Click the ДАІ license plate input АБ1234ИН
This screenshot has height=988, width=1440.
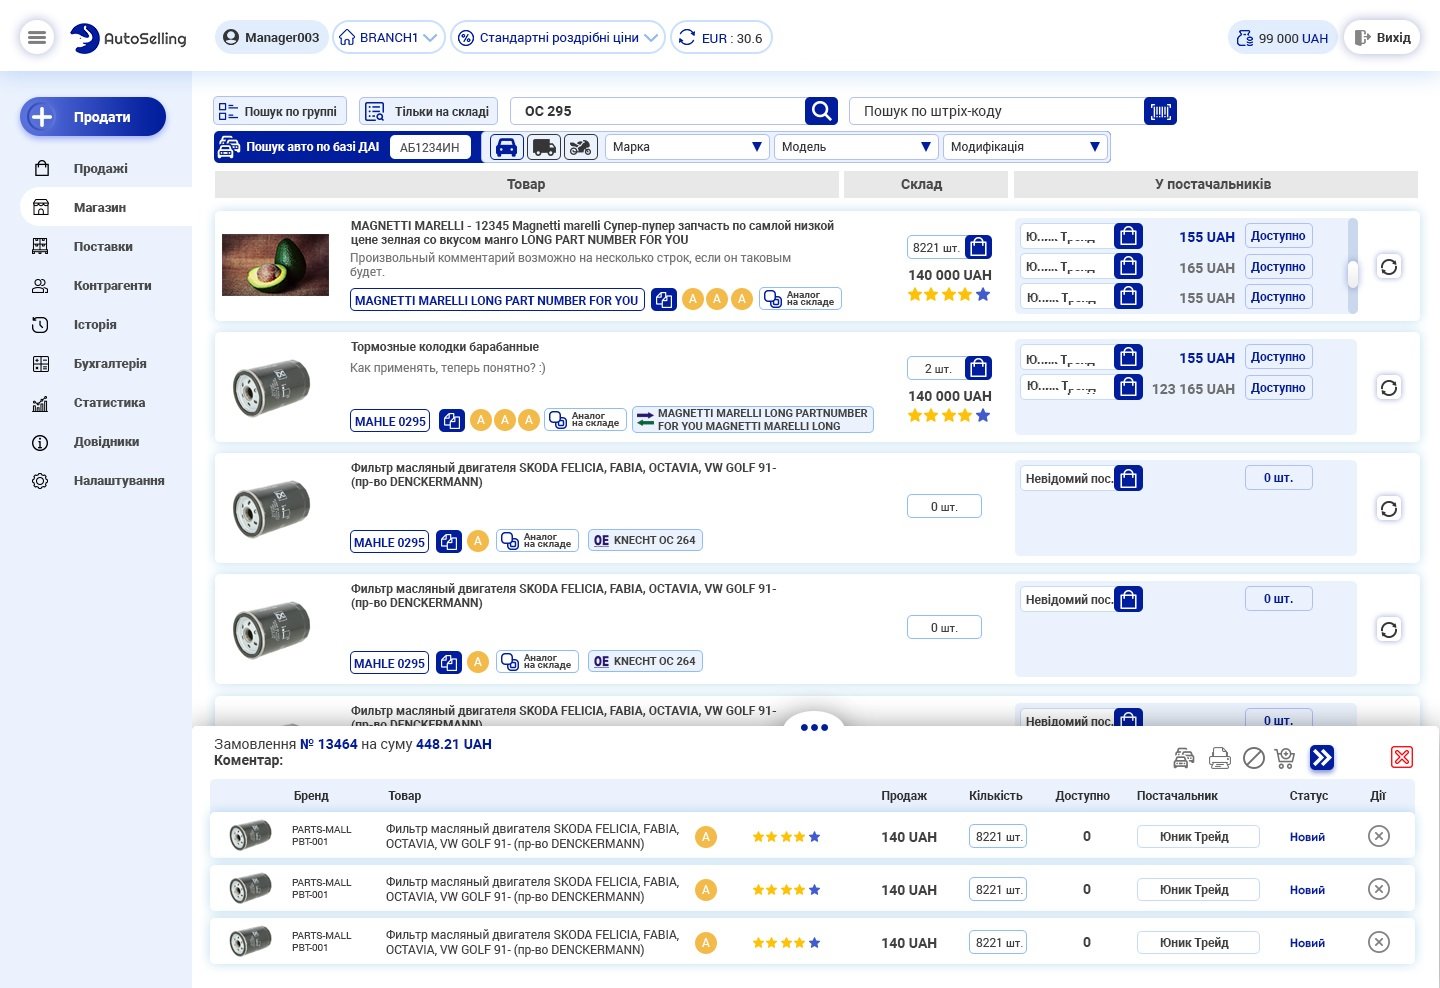pyautogui.click(x=430, y=147)
